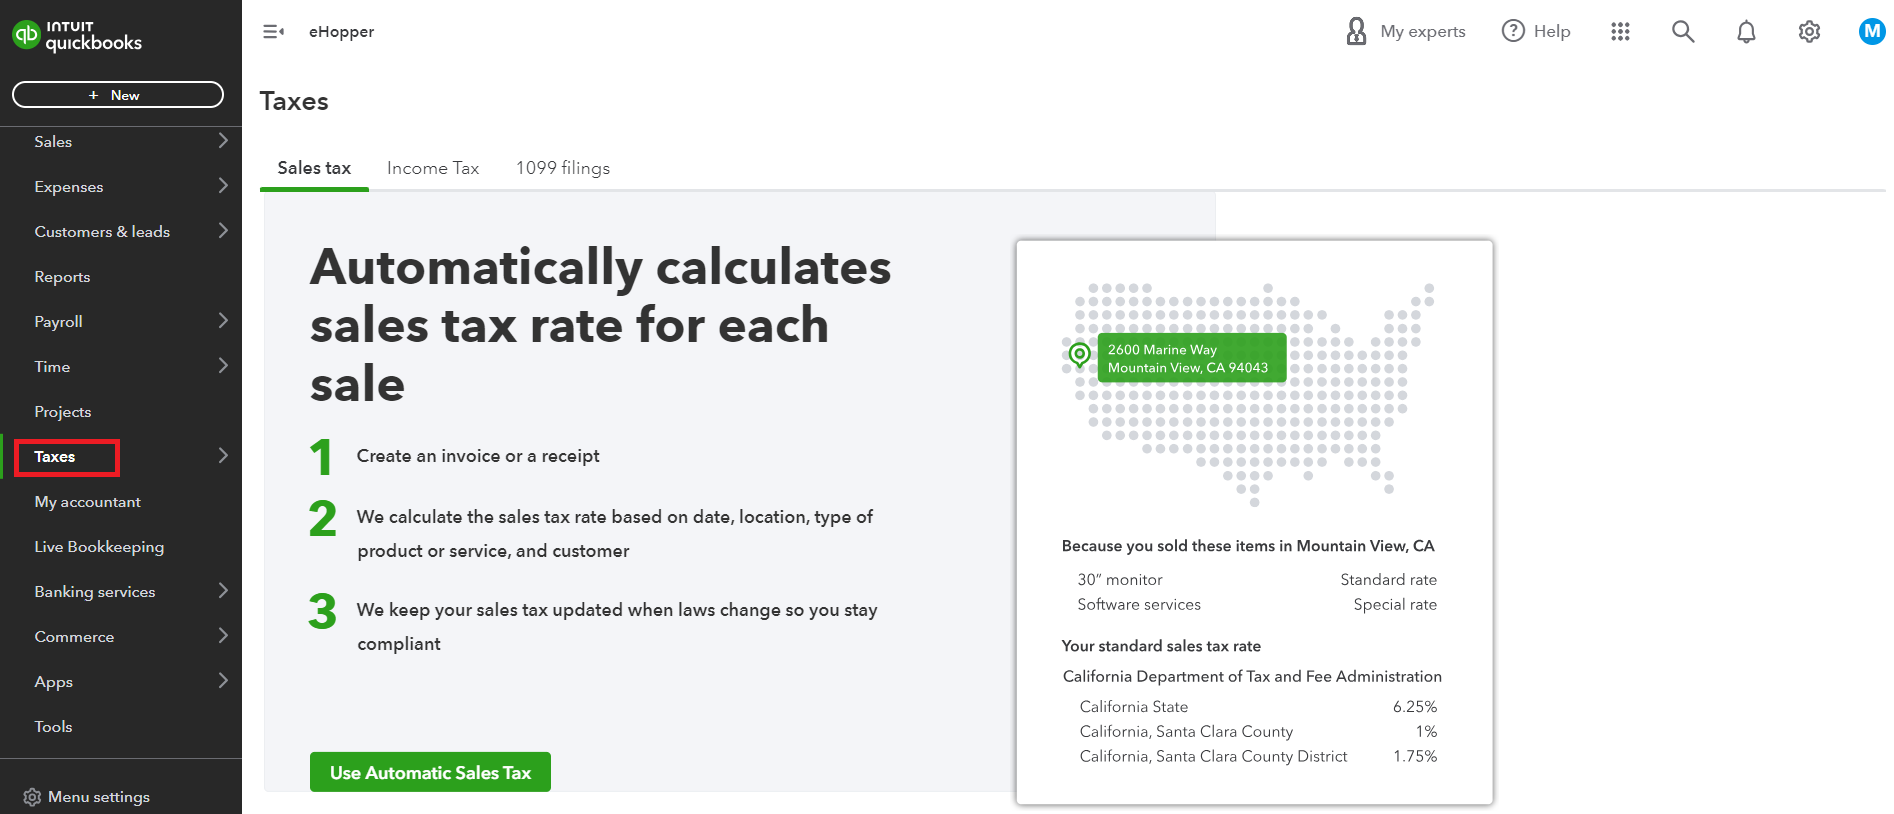Open the My experts icon
This screenshot has width=1894, height=814.
(x=1356, y=31)
